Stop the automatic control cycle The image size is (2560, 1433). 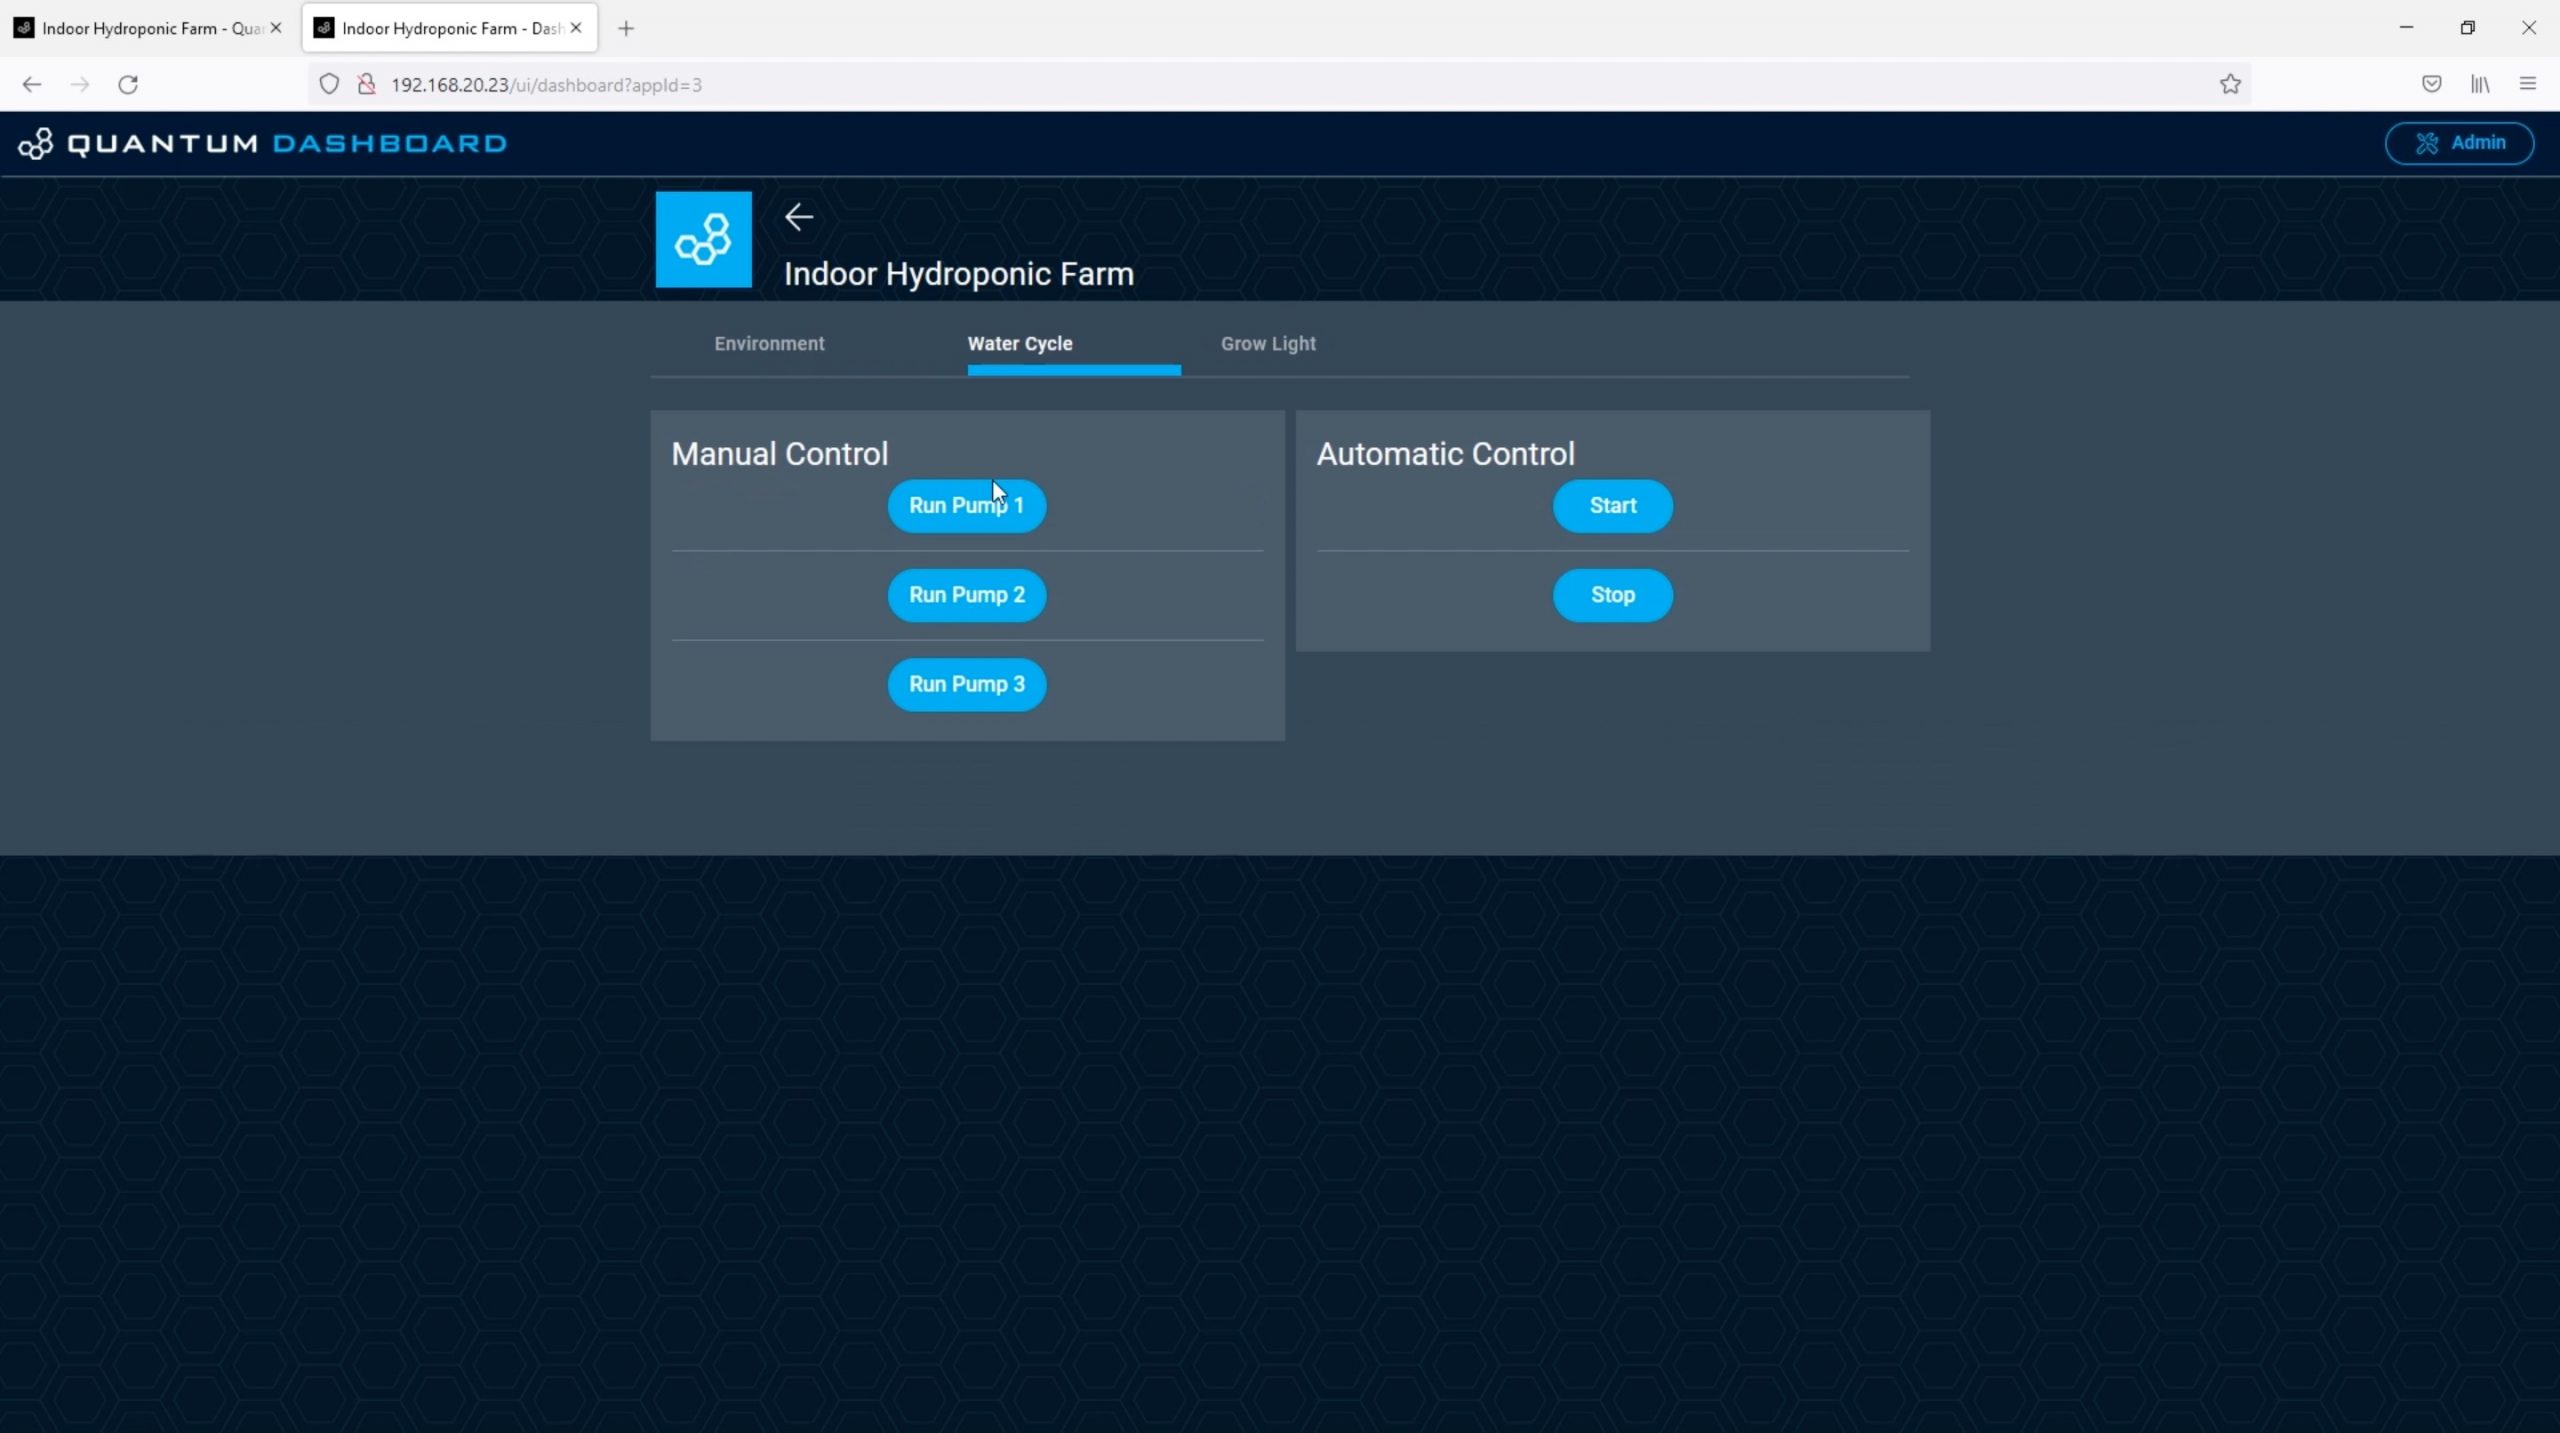(1612, 595)
